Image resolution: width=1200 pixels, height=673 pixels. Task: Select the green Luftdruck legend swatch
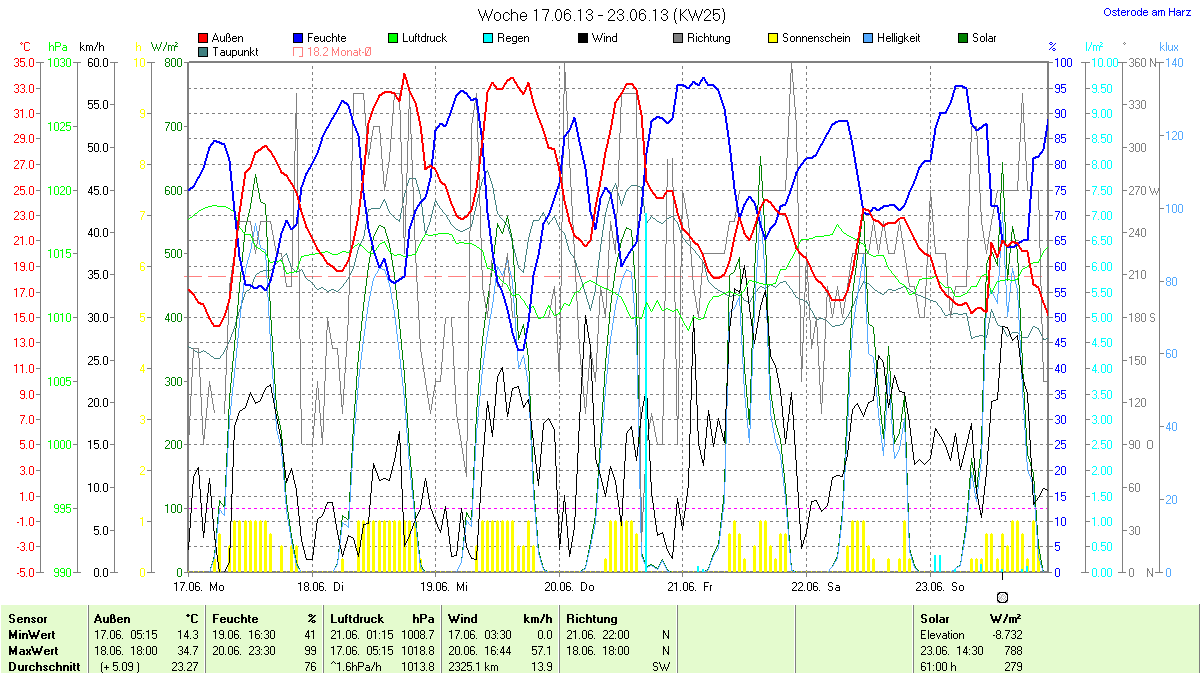[x=392, y=39]
